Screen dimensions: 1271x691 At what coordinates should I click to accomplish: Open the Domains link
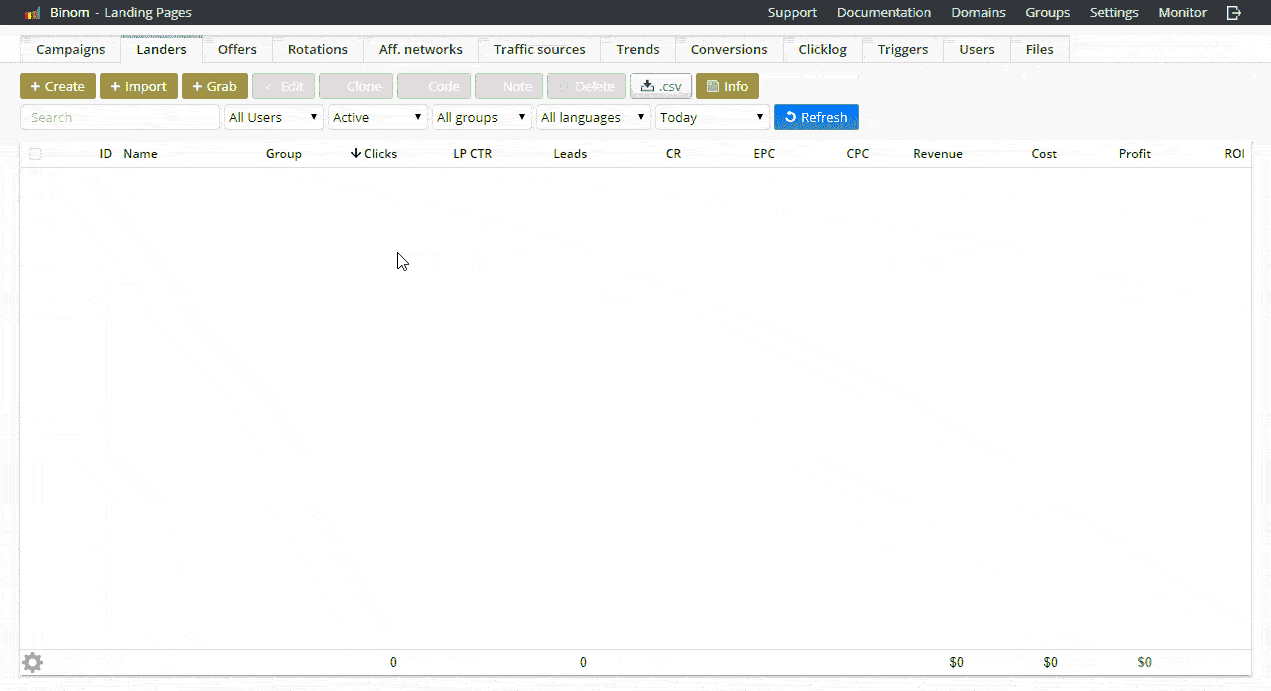[x=978, y=13]
